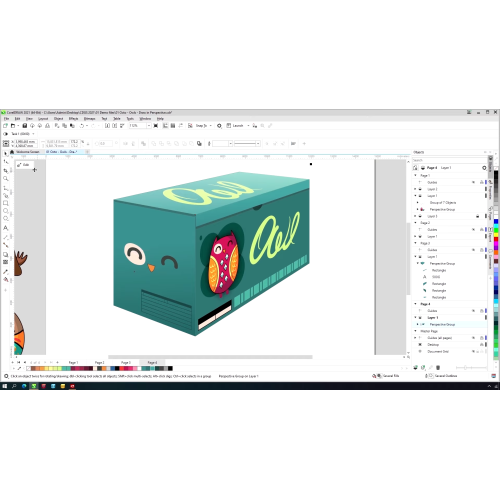Toggle Show Rulers button in toolbar

point(165,126)
